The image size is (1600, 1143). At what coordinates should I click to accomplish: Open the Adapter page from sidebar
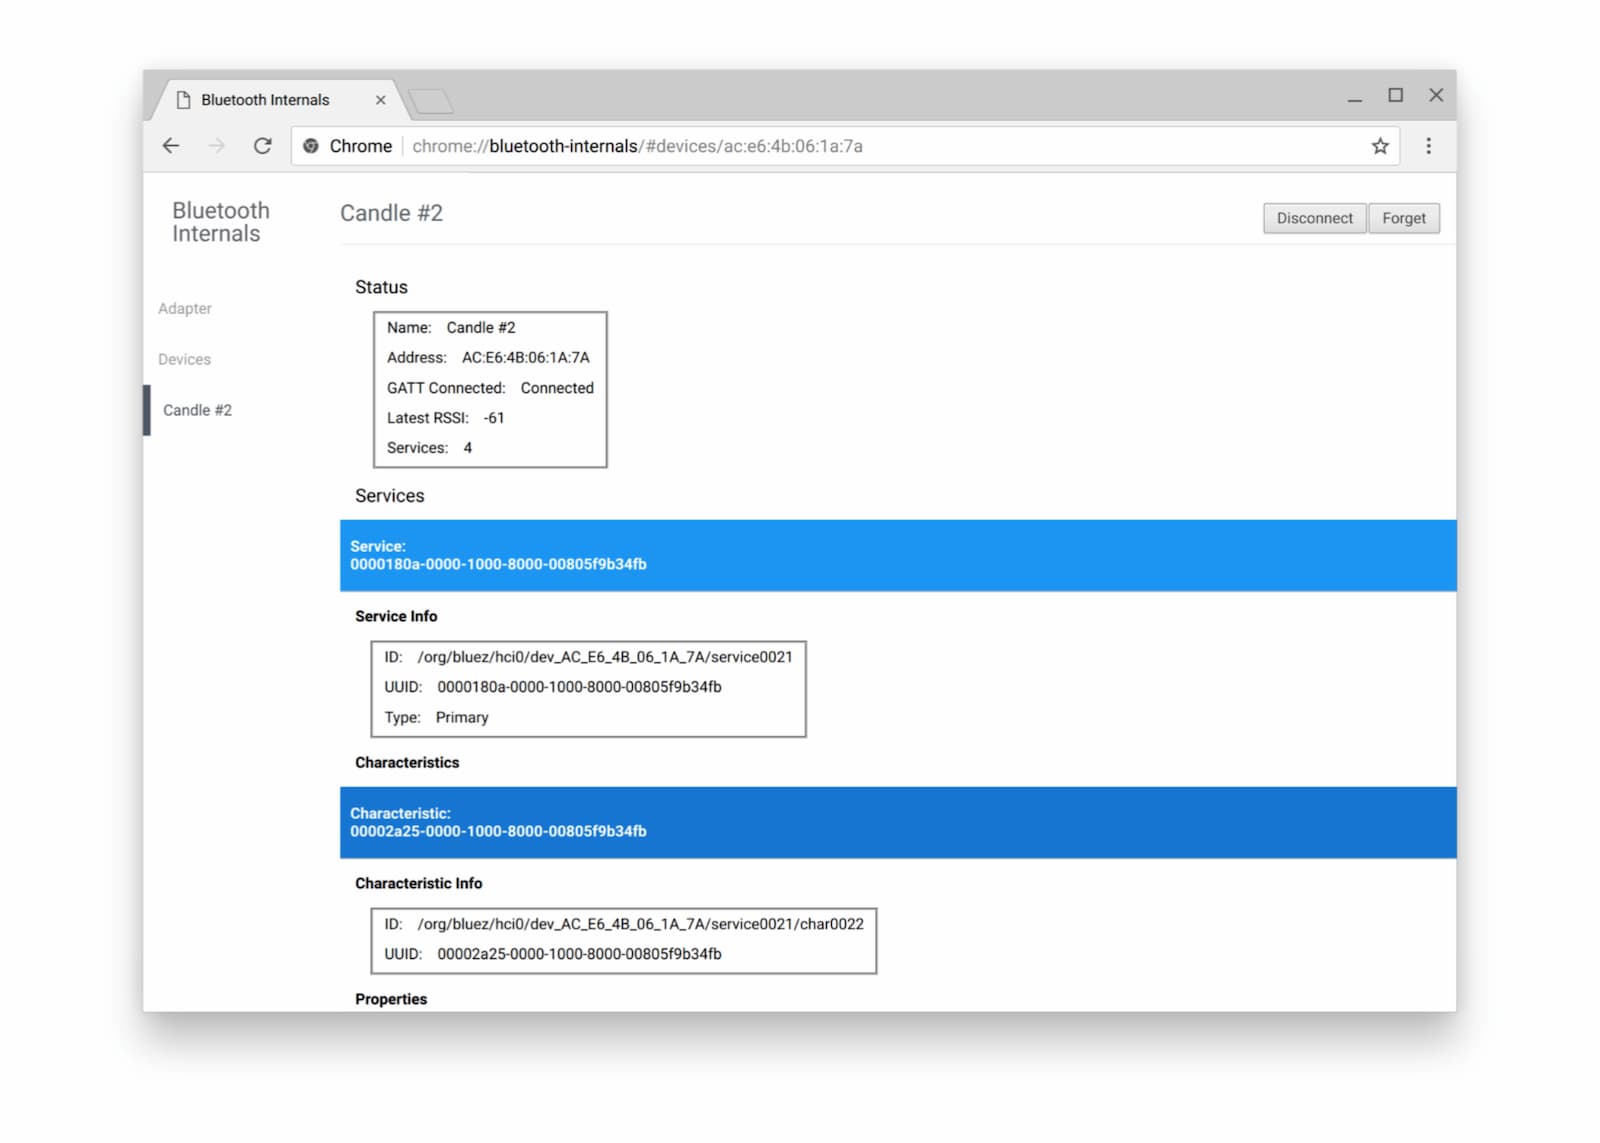point(185,308)
